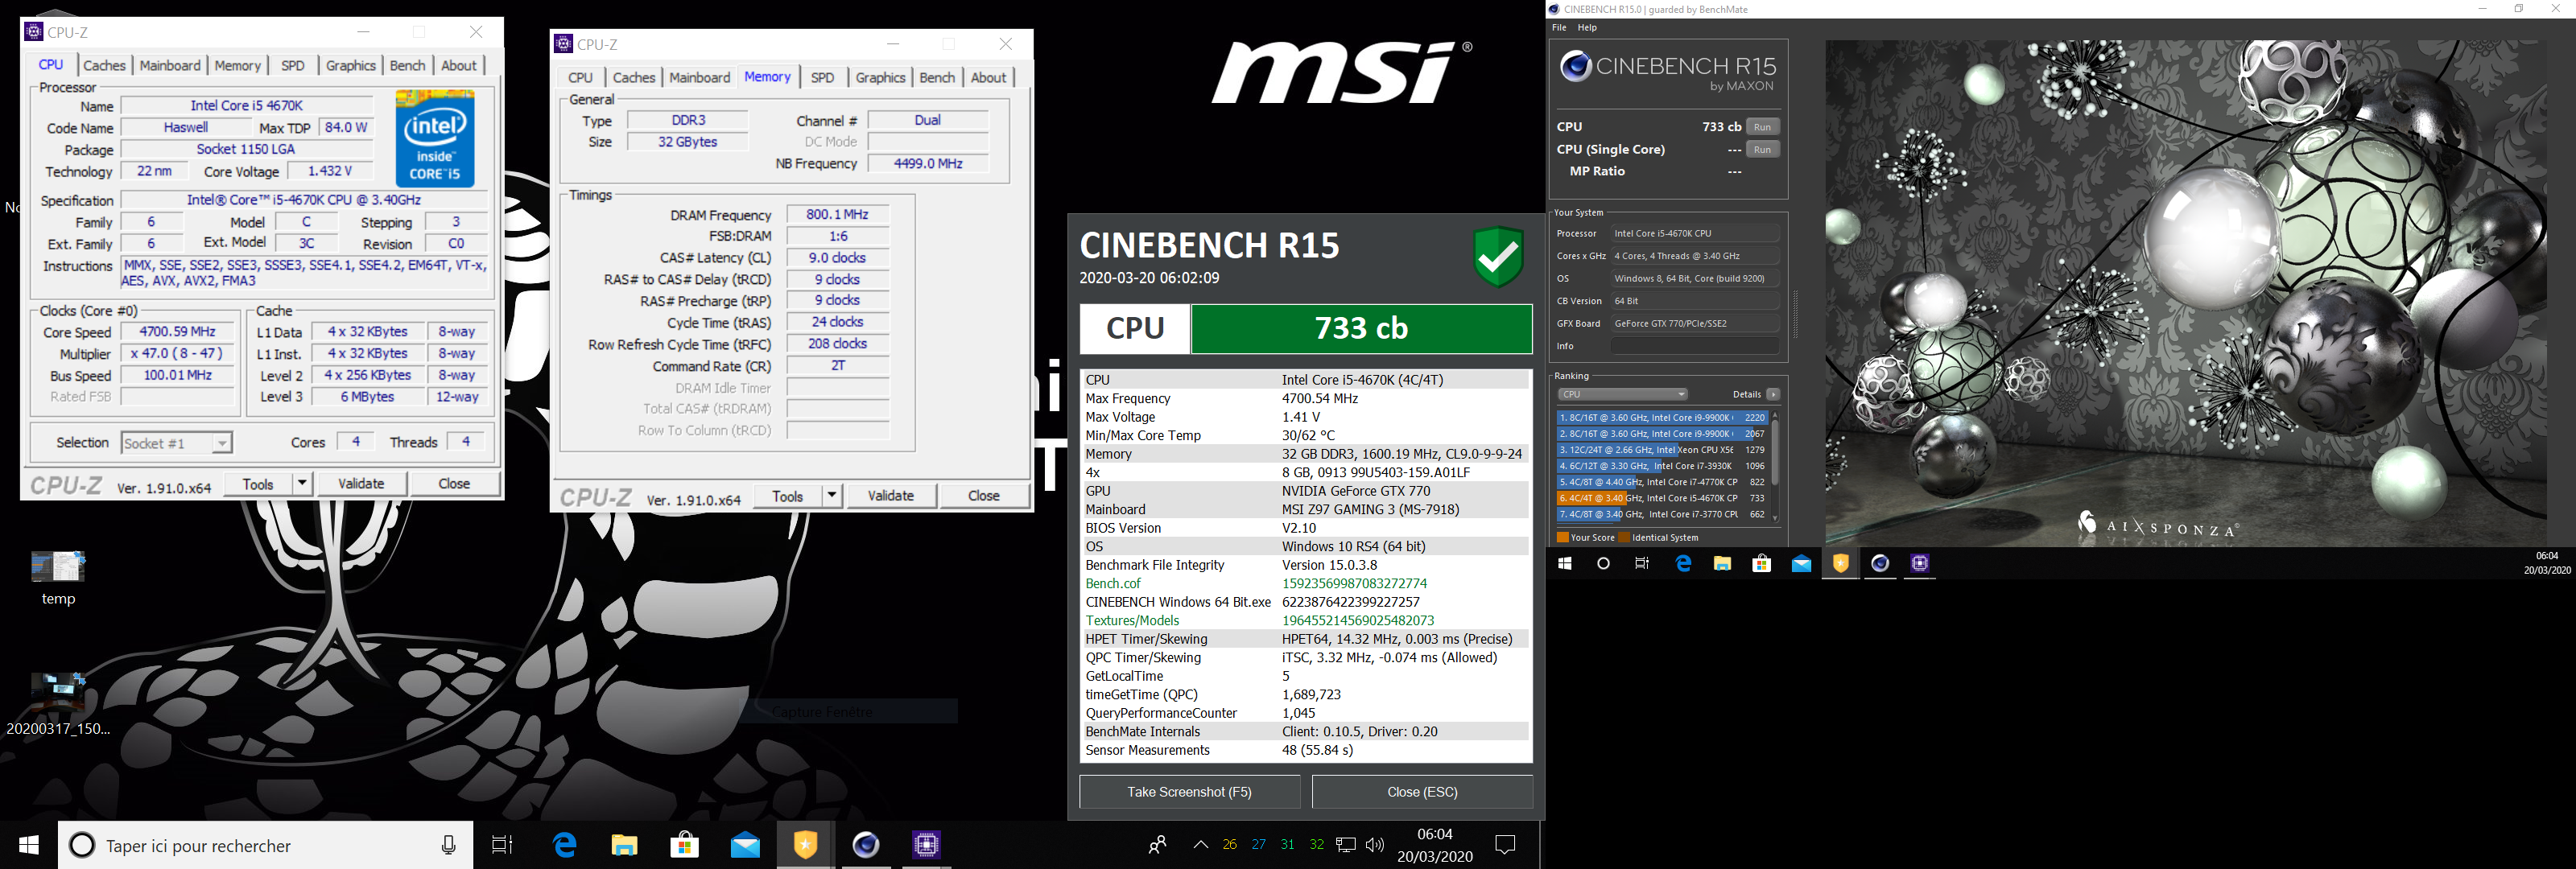
Task: Open the File menu in Cinebench
Action: click(x=1559, y=28)
